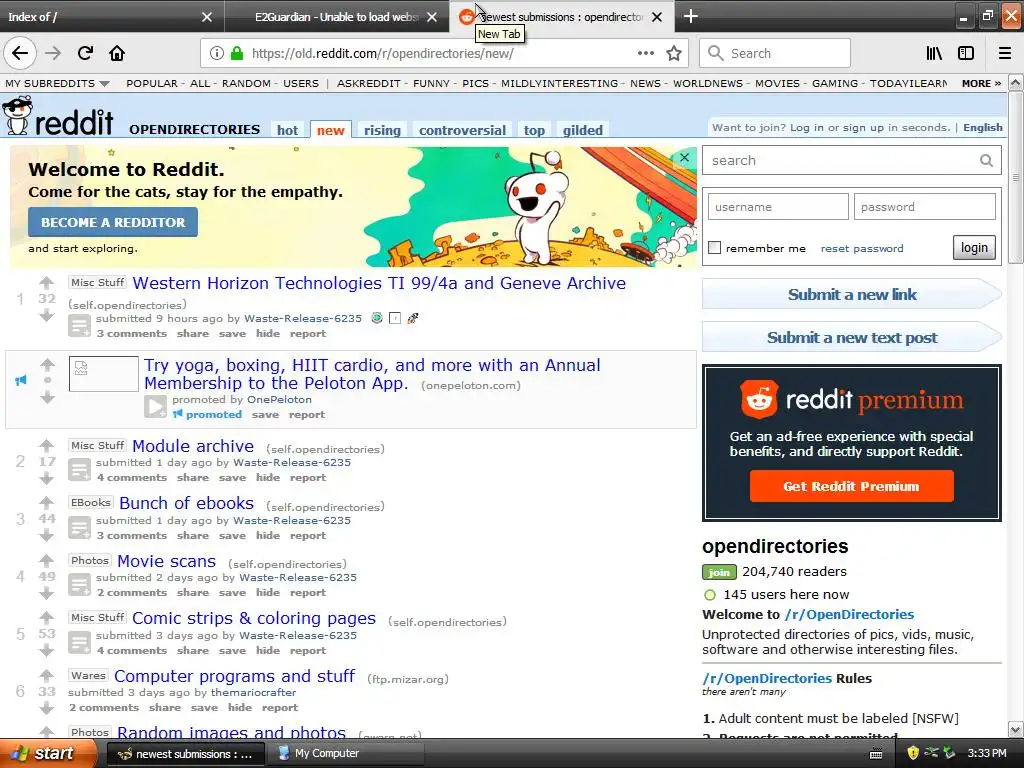Downvote Comic strips & coloring pages post
Image resolution: width=1024 pixels, height=768 pixels.
46,650
